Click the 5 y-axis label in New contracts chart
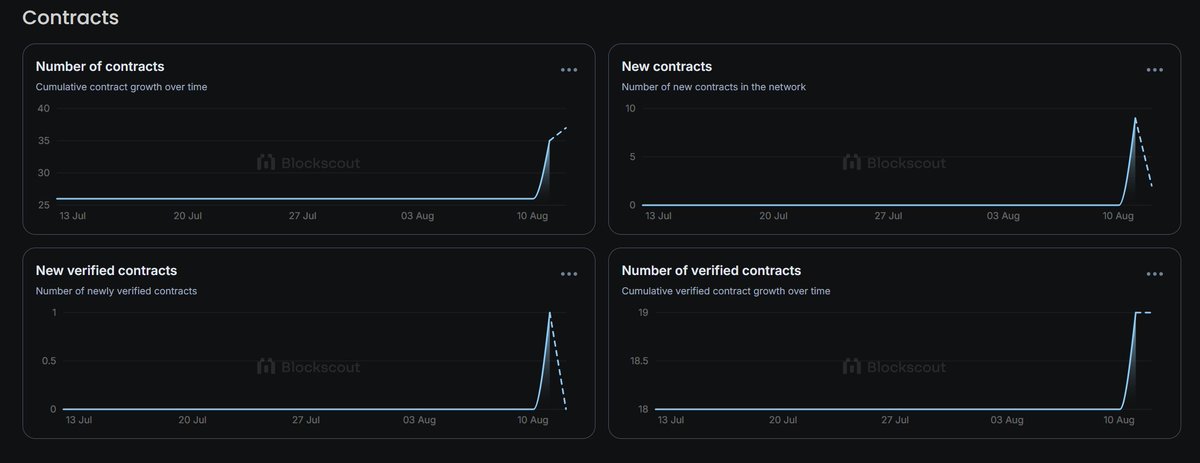 point(633,156)
